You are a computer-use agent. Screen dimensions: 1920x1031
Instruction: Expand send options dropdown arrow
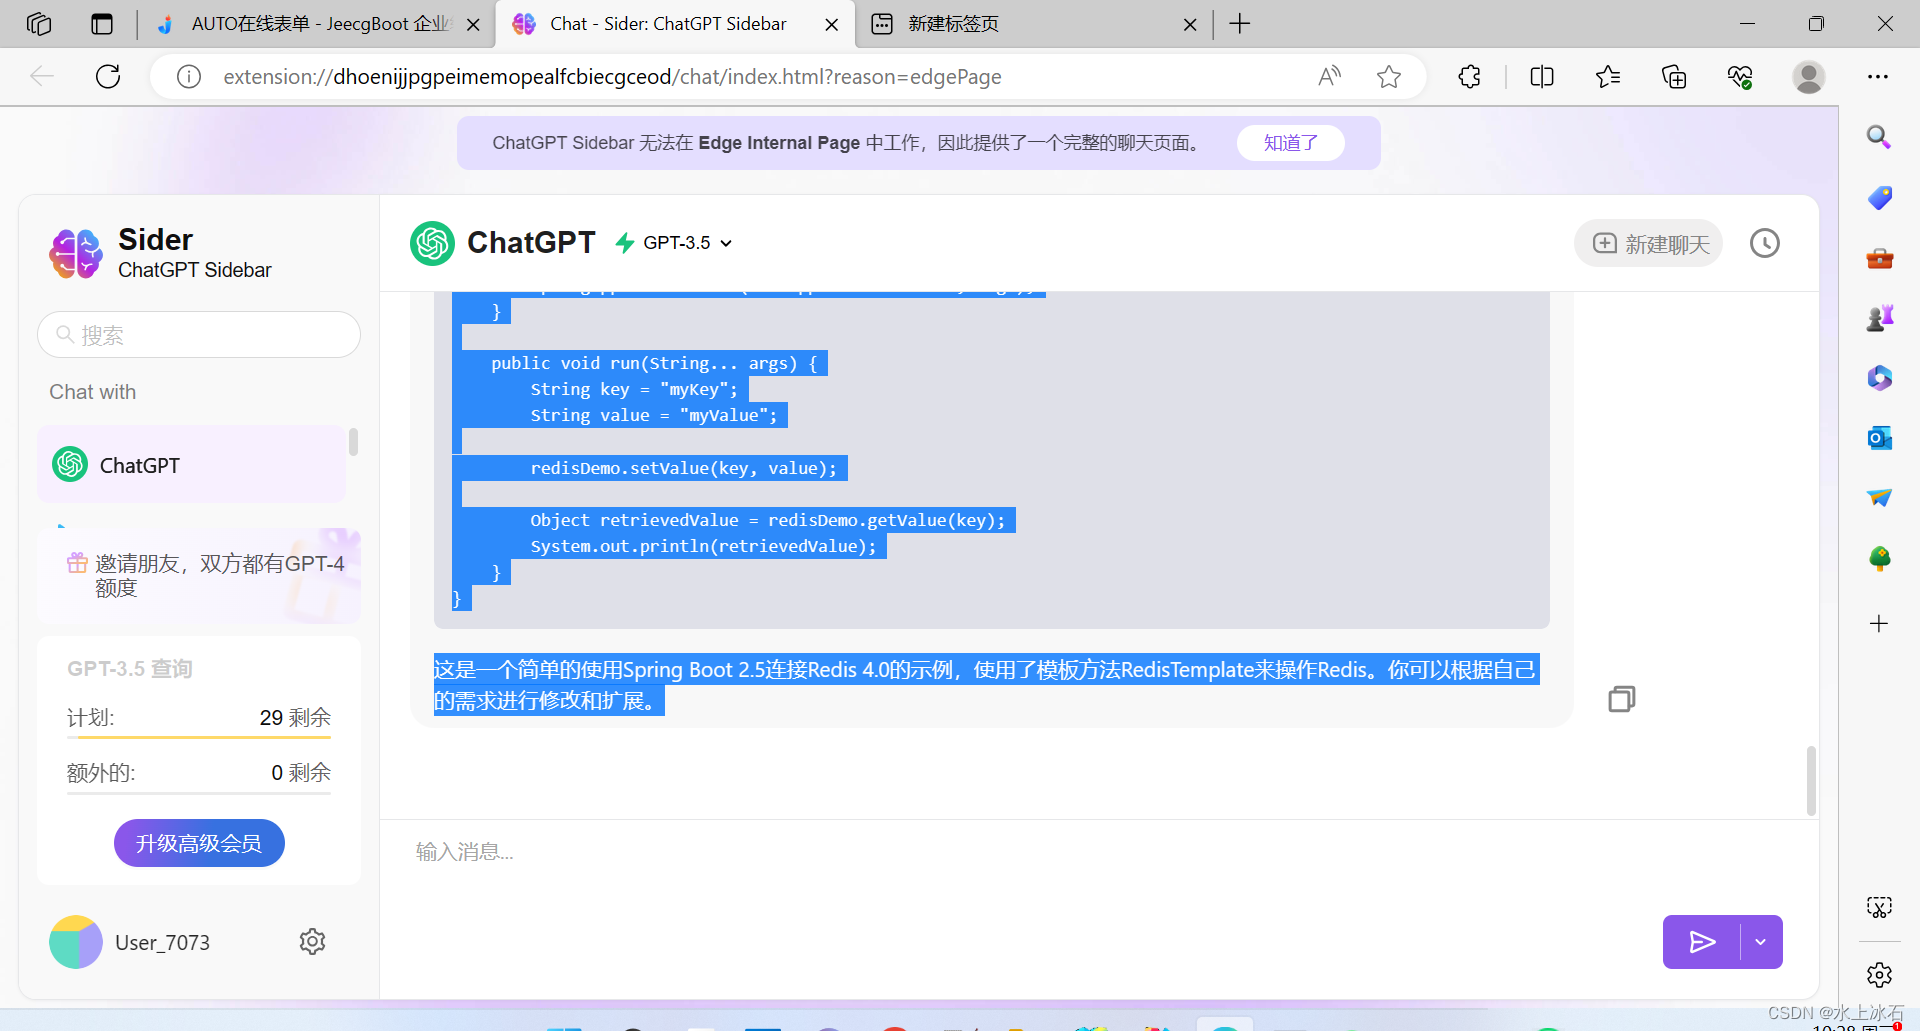point(1761,941)
